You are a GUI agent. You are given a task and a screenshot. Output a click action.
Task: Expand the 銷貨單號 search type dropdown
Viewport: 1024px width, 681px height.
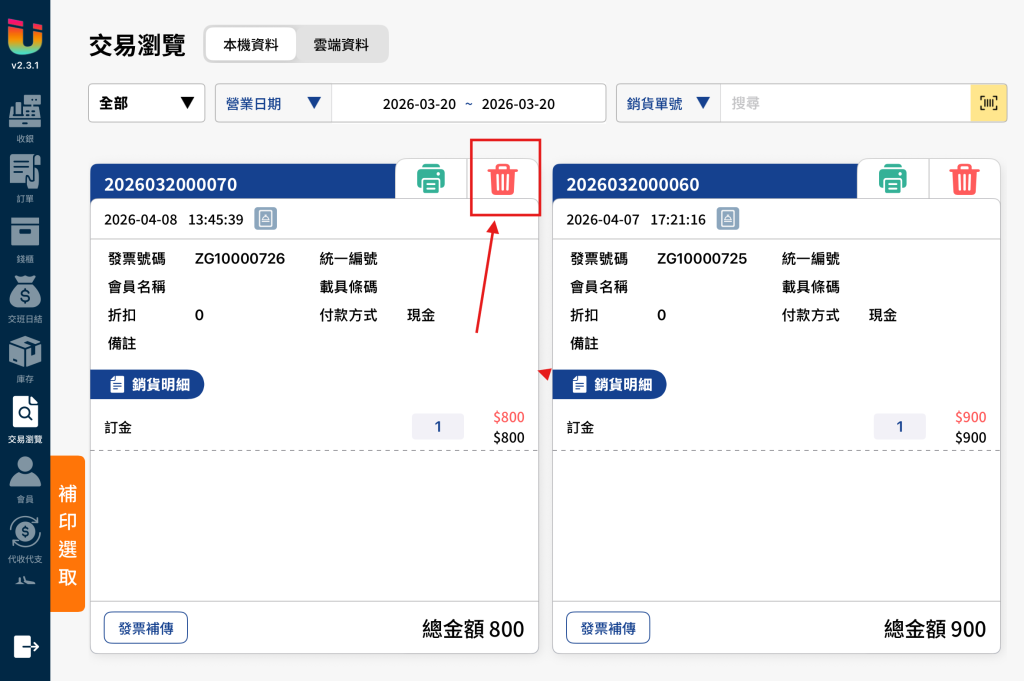[x=668, y=103]
